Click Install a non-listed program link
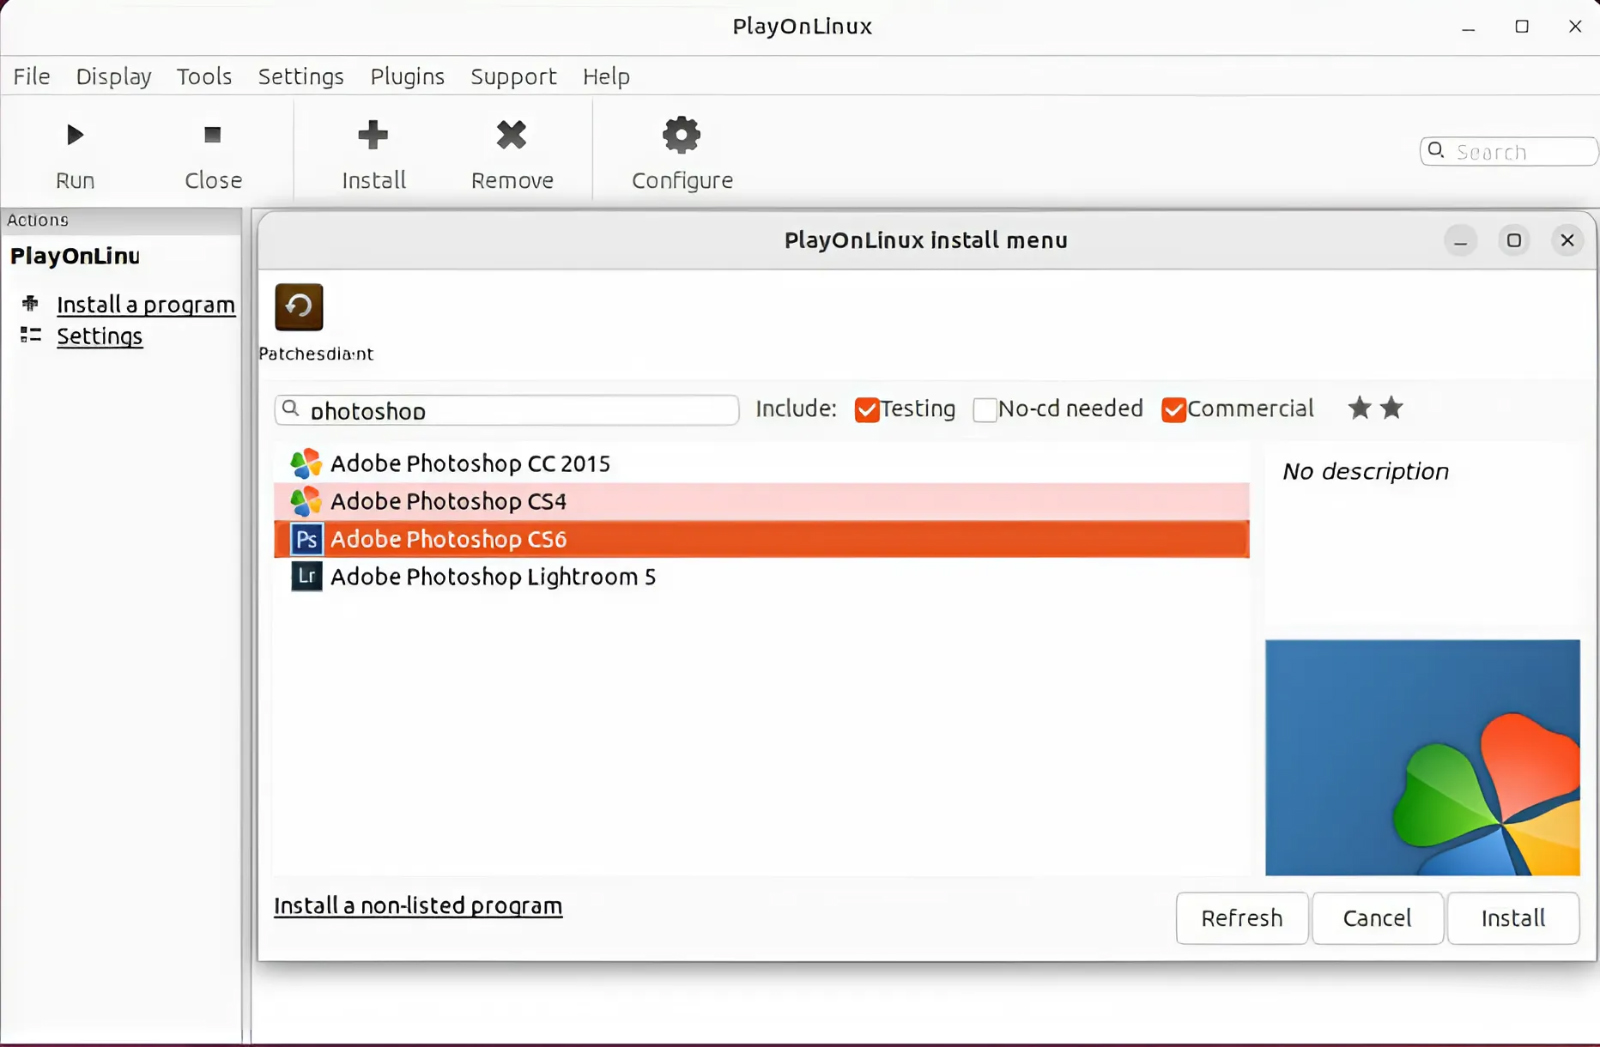 pos(417,905)
